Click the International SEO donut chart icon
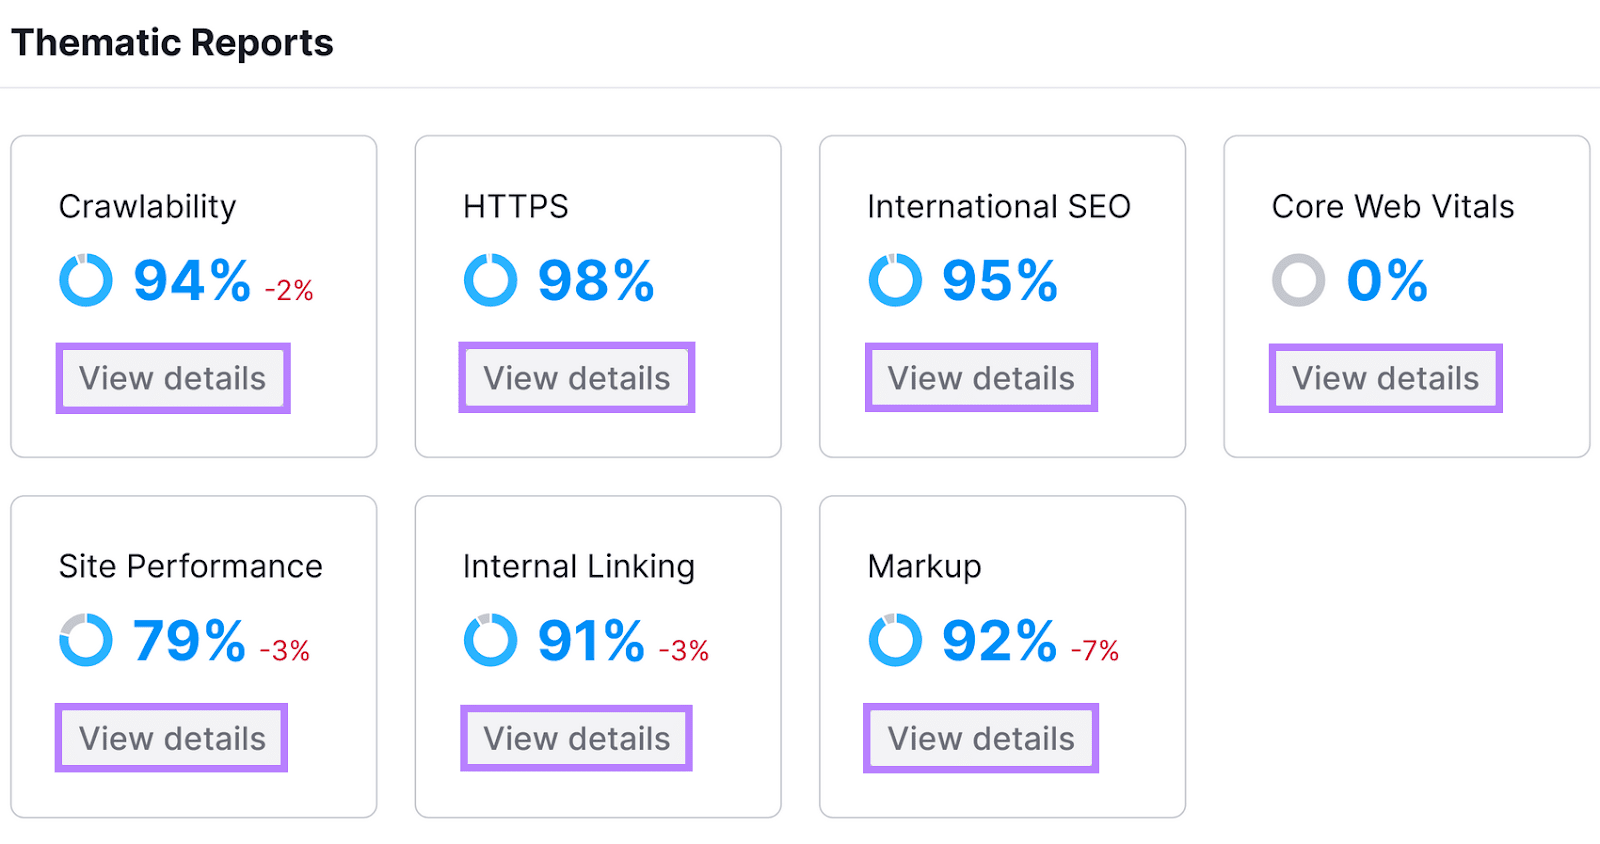The width and height of the screenshot is (1600, 844). 895,280
